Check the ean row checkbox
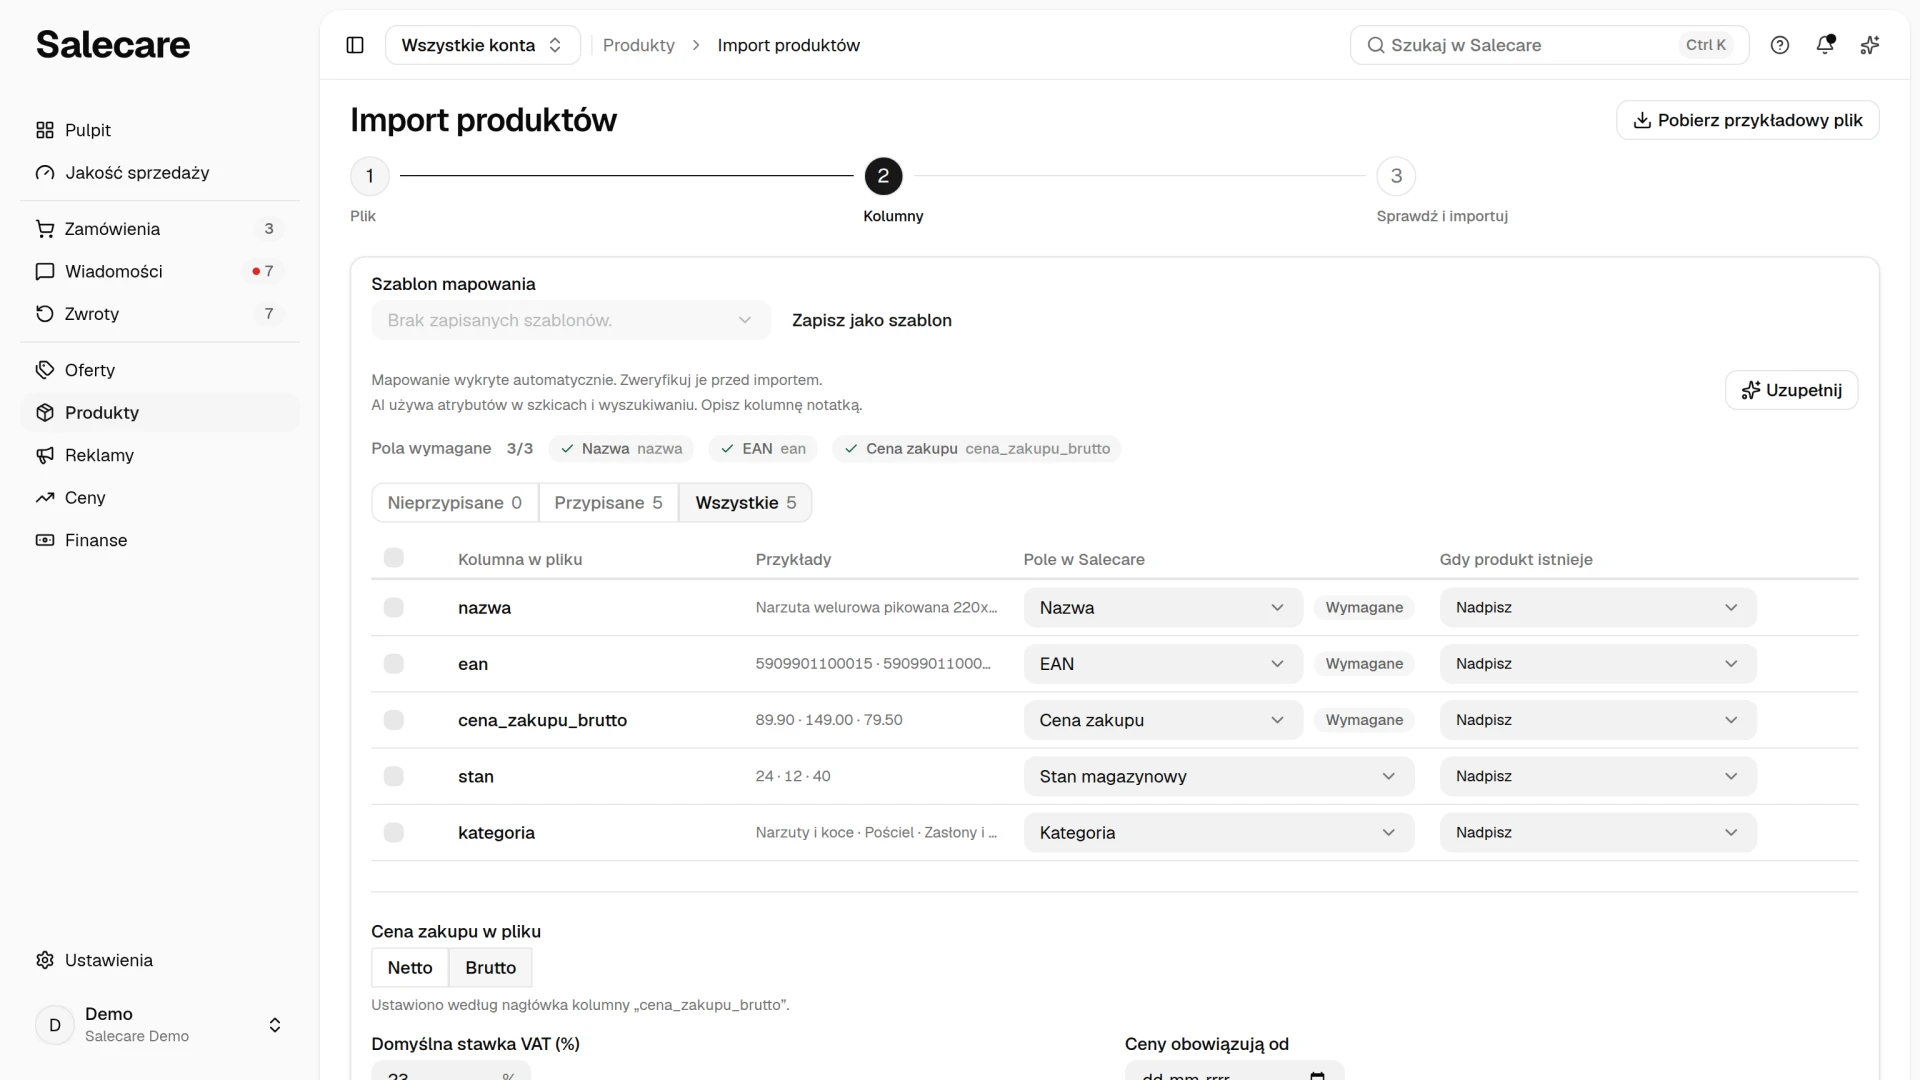 click(394, 664)
